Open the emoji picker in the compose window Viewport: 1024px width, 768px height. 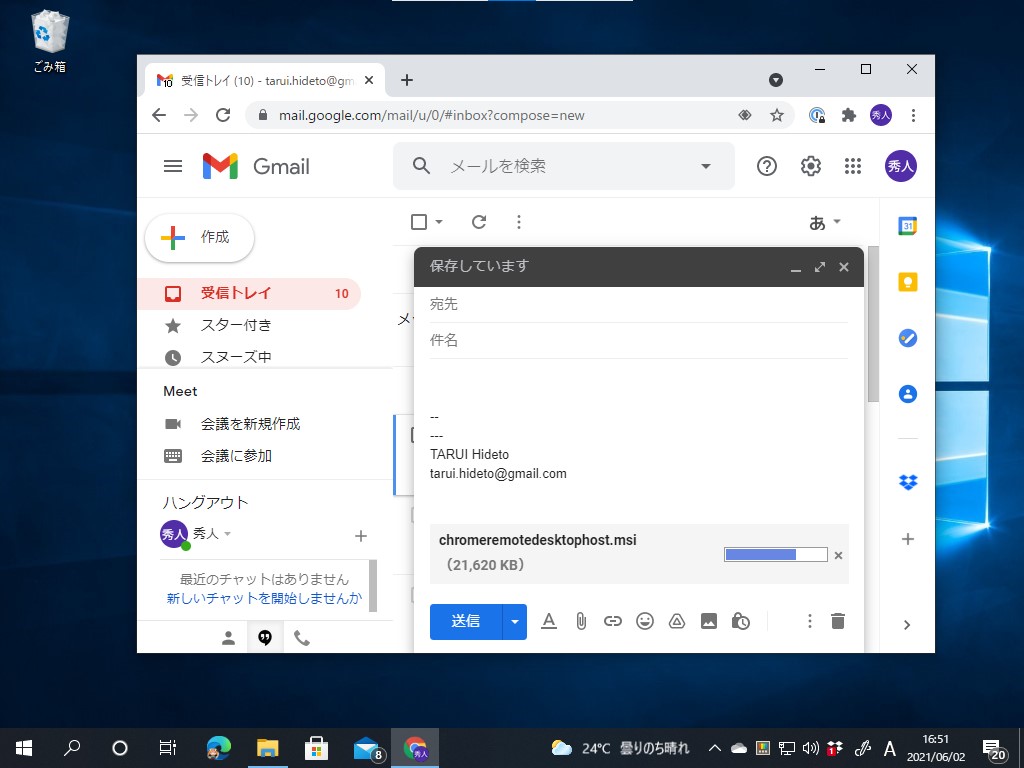pyautogui.click(x=645, y=621)
